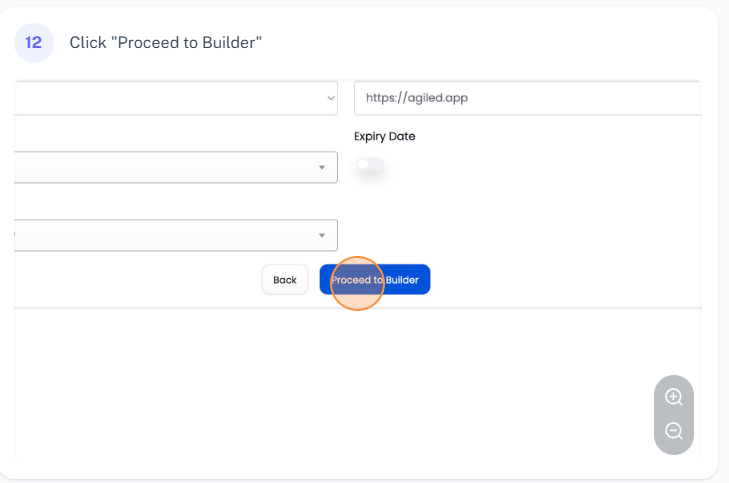This screenshot has height=483, width=729.
Task: Click the small arrow of the middle dropdown
Action: [x=322, y=167]
